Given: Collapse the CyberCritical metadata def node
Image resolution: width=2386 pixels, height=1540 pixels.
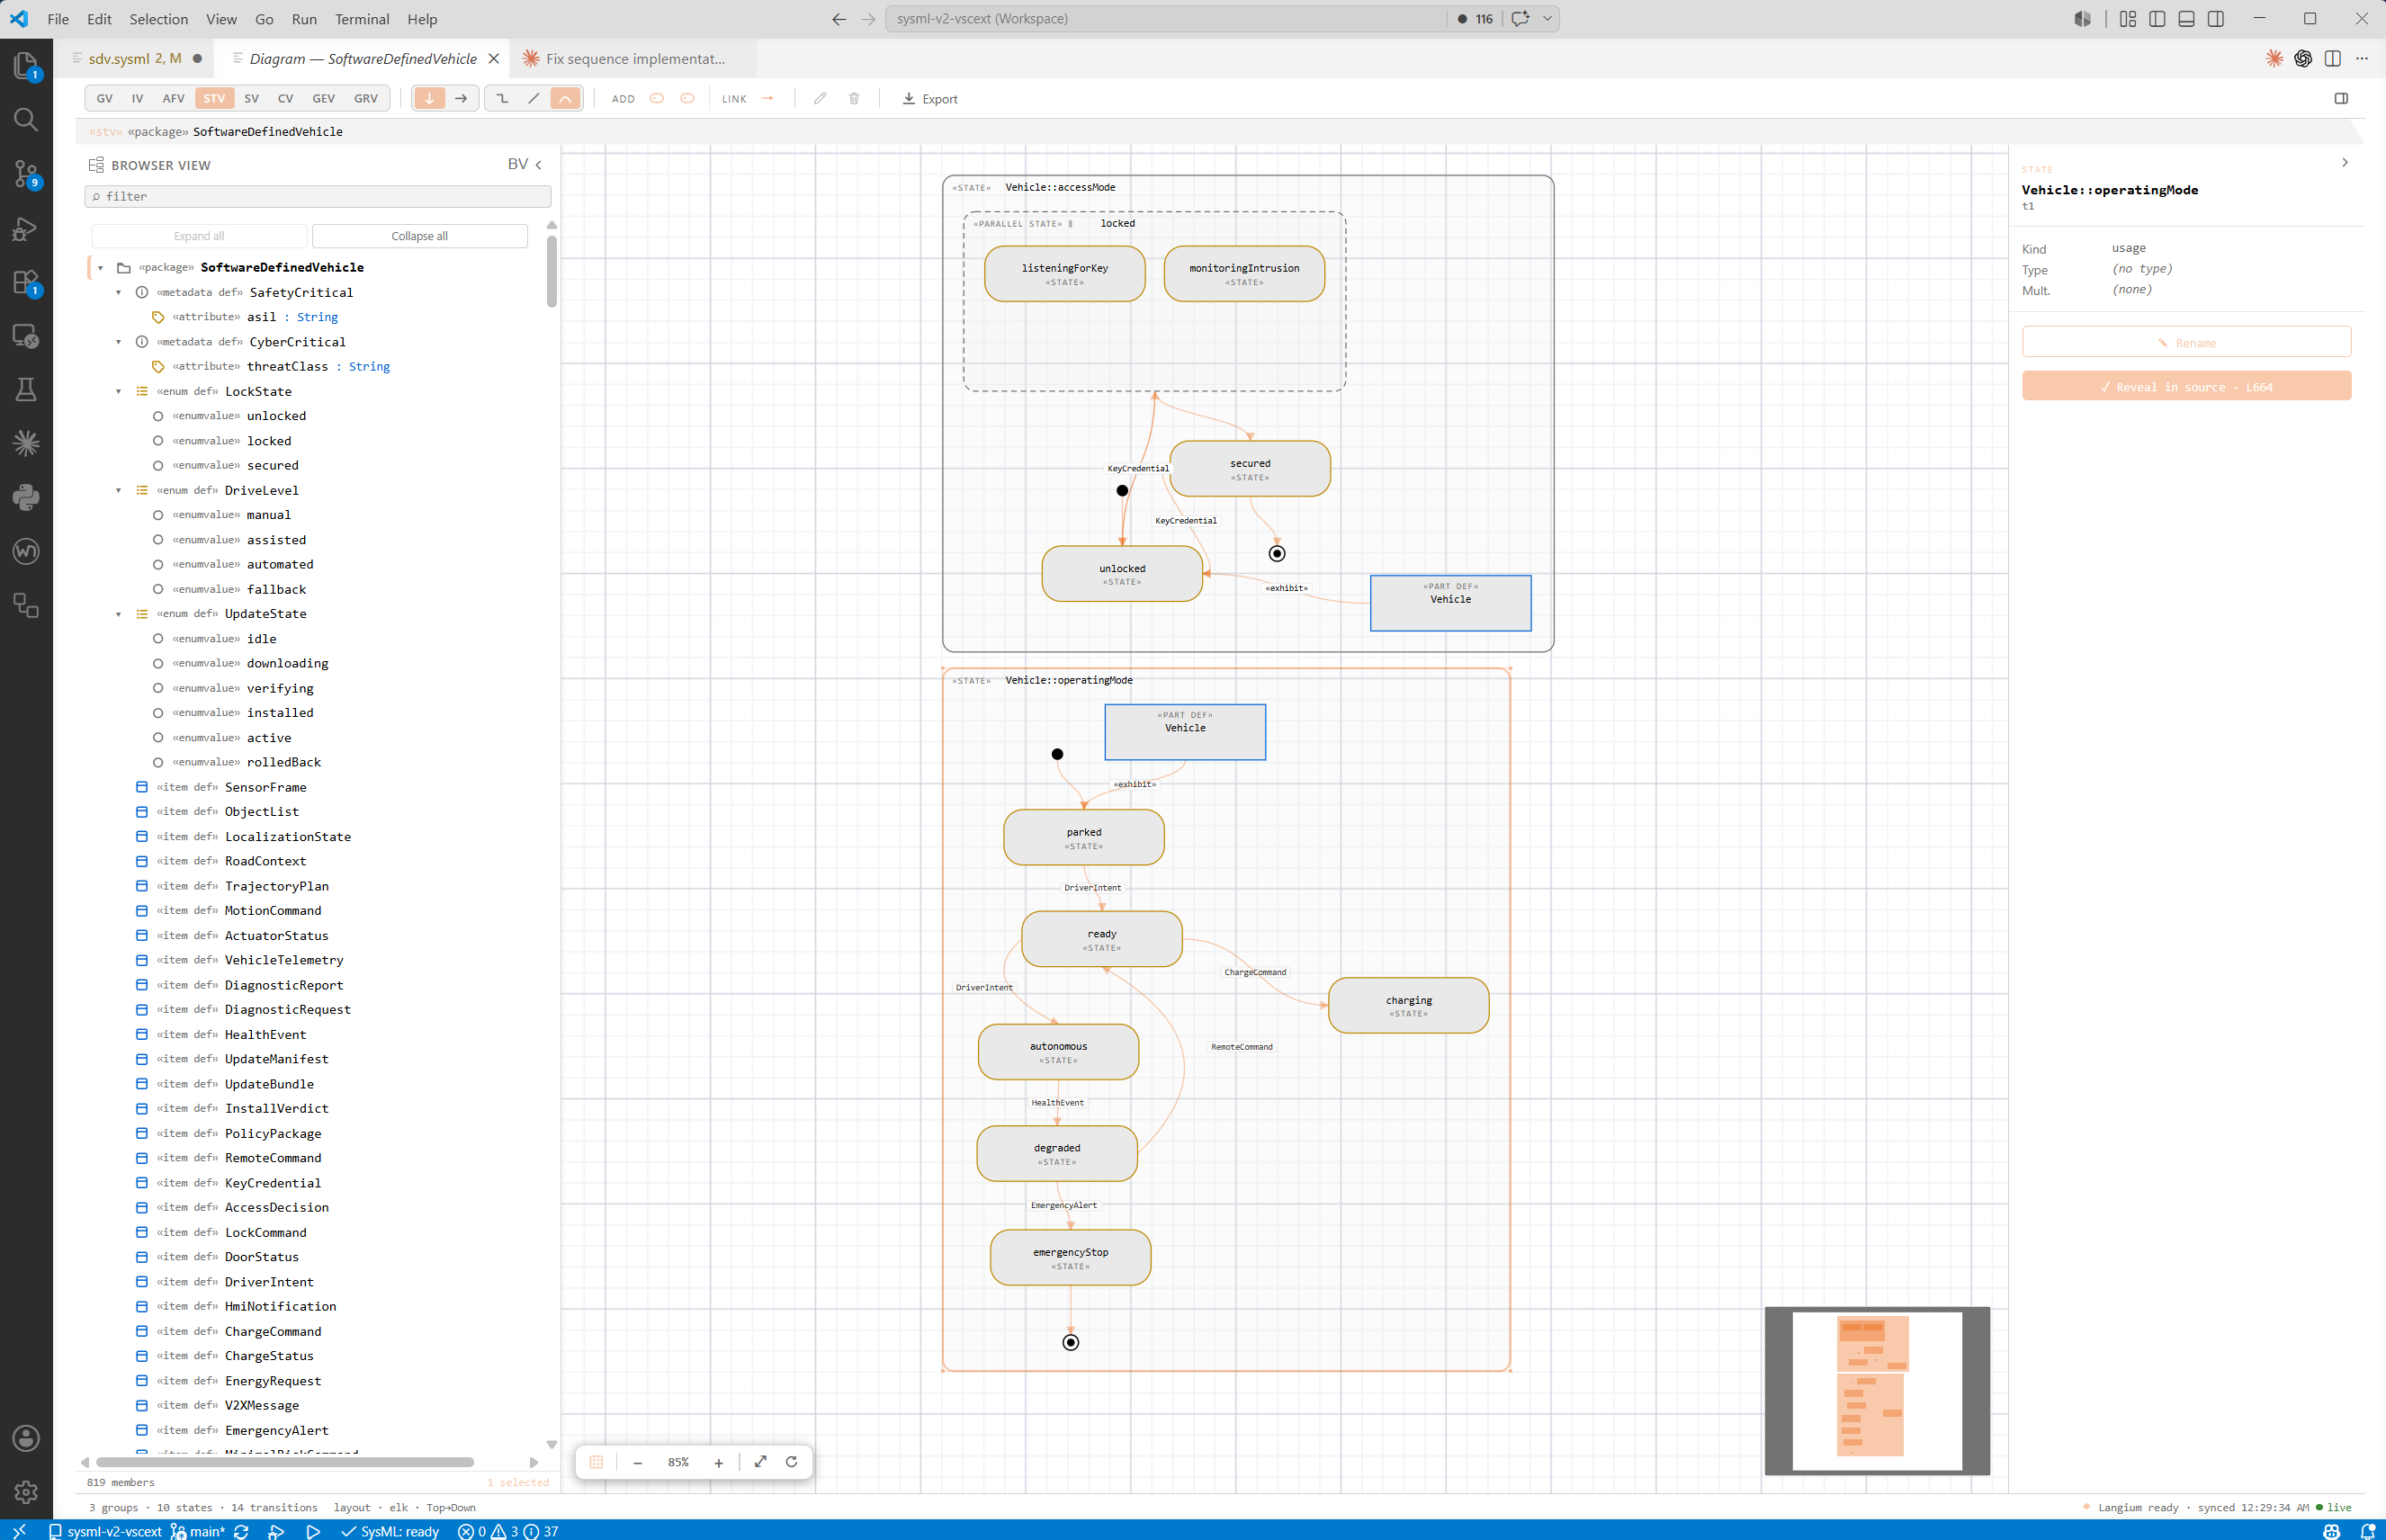Looking at the screenshot, I should (118, 342).
